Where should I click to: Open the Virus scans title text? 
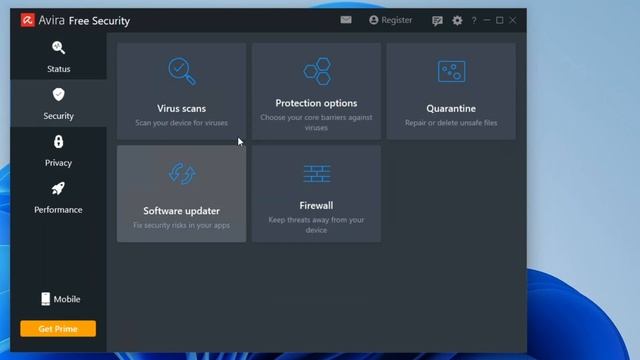(182, 109)
